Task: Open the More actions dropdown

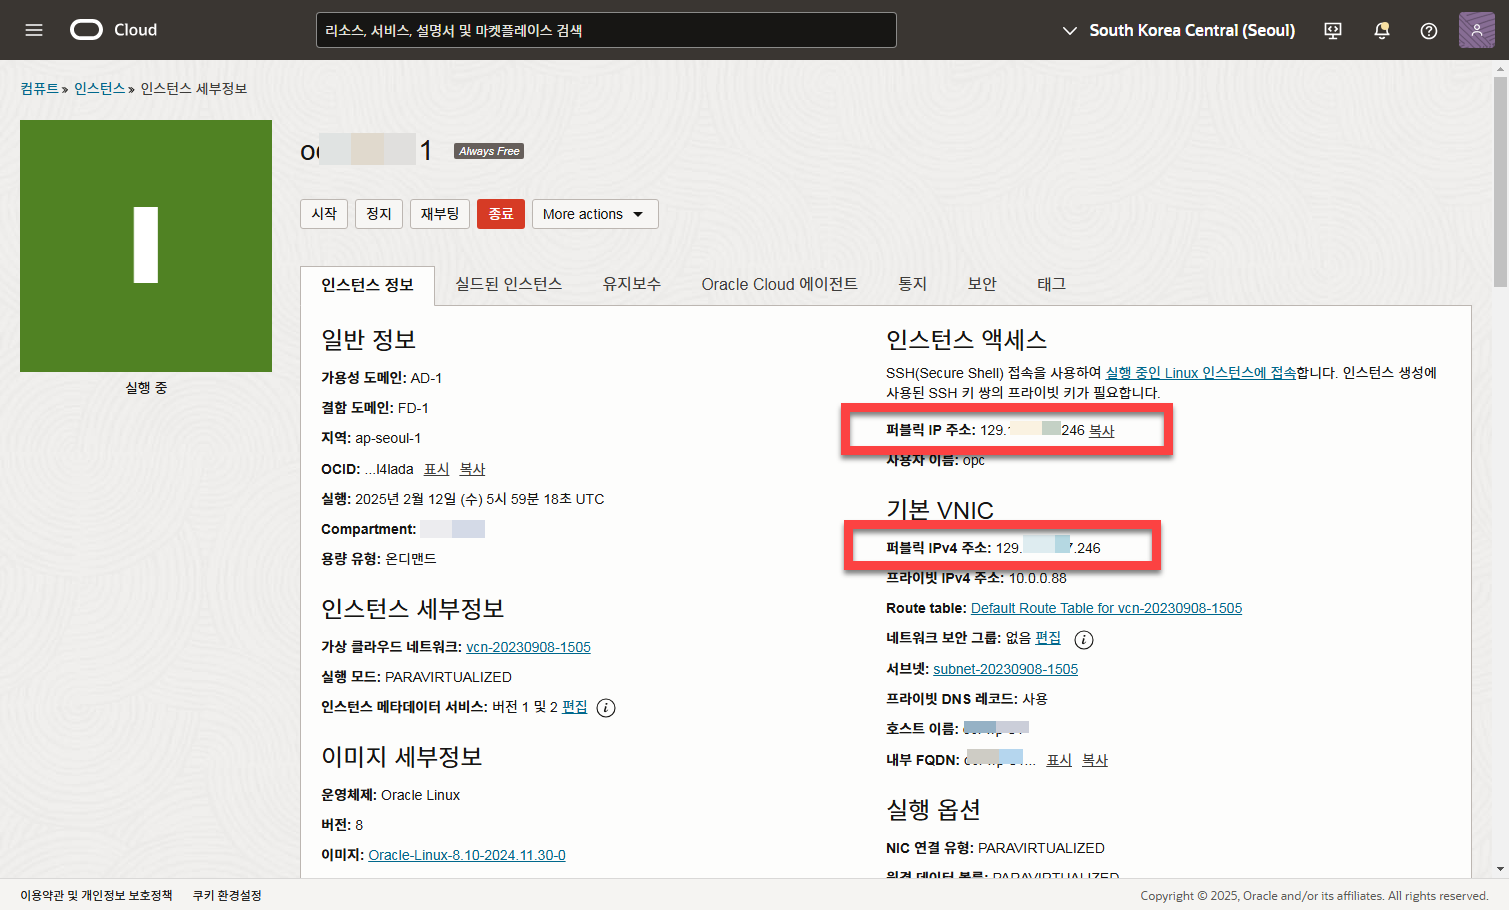Action: click(595, 214)
